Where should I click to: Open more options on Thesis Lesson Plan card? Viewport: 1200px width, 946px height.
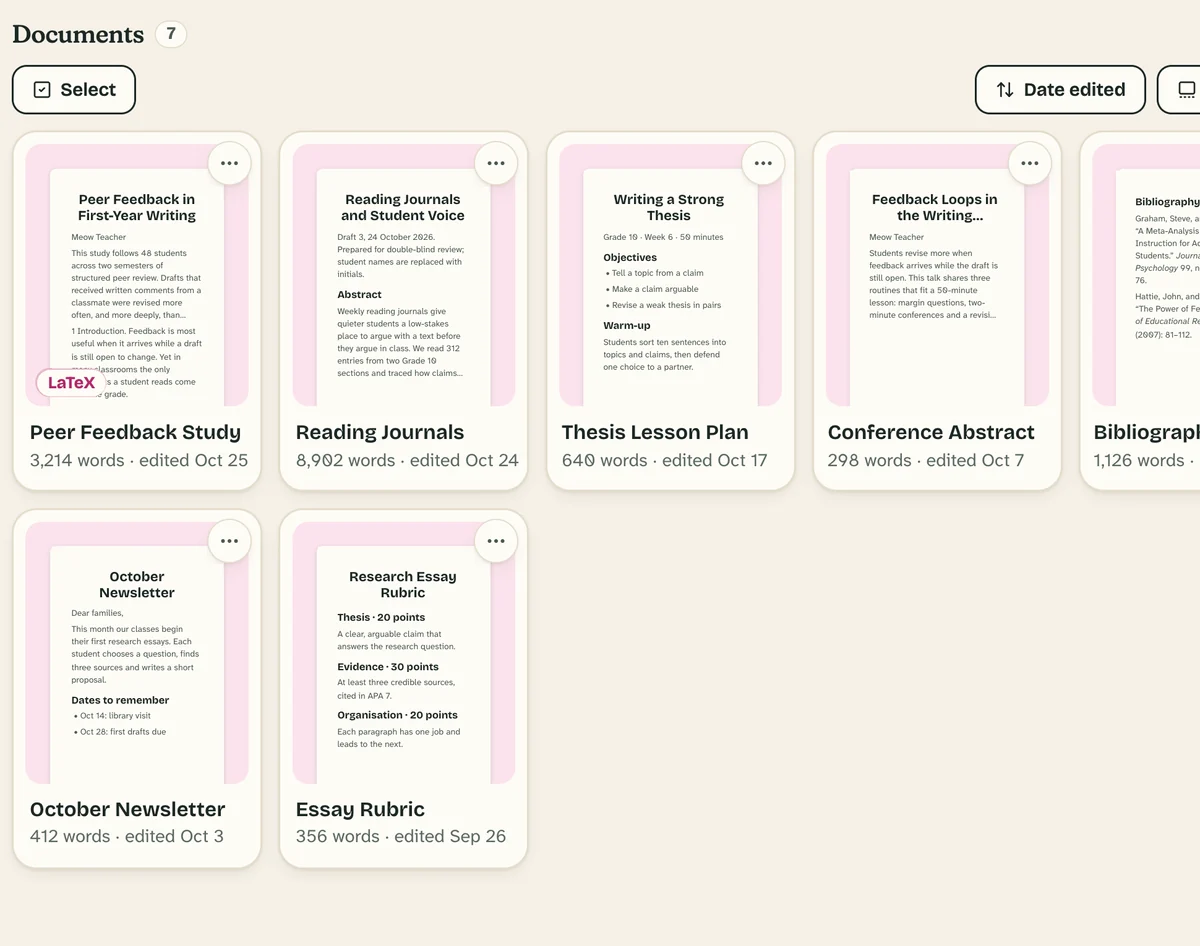tap(763, 163)
